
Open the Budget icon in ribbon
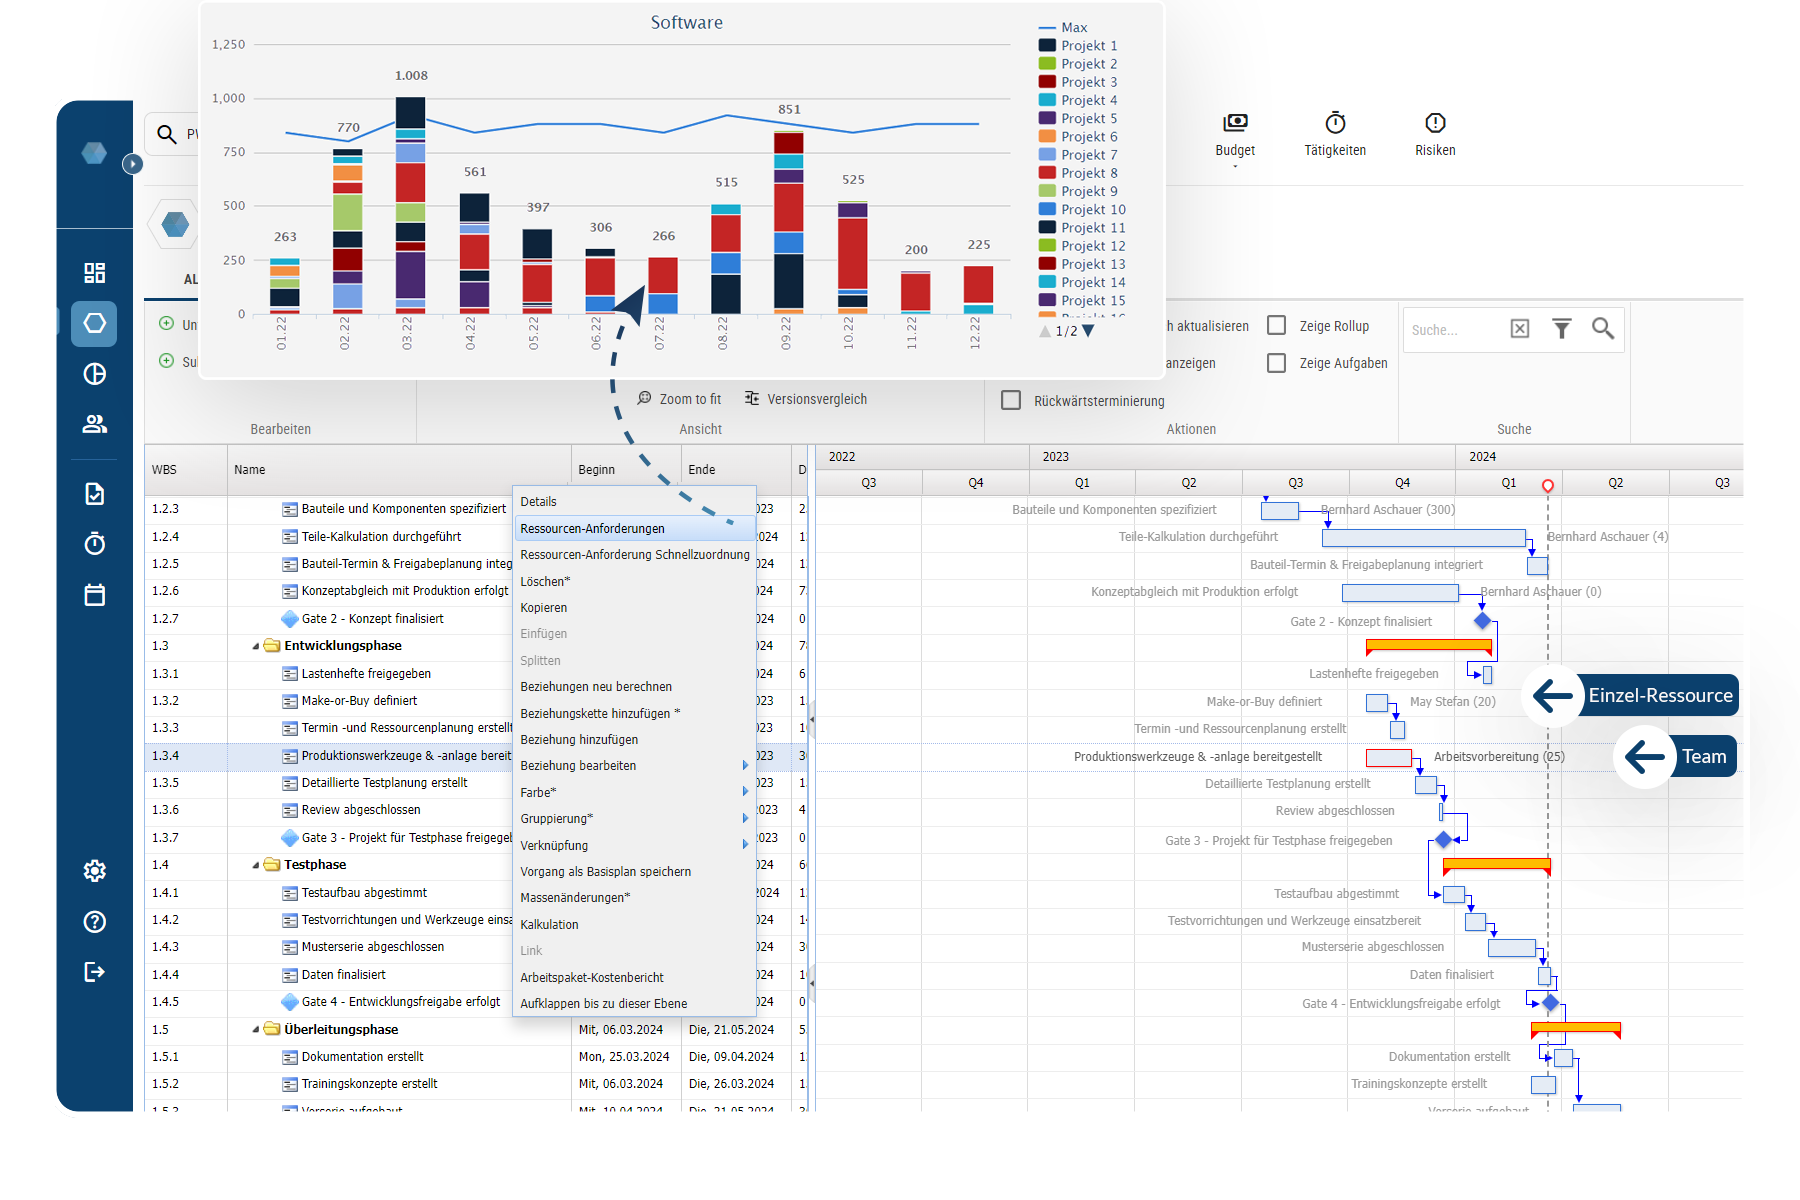click(x=1235, y=123)
